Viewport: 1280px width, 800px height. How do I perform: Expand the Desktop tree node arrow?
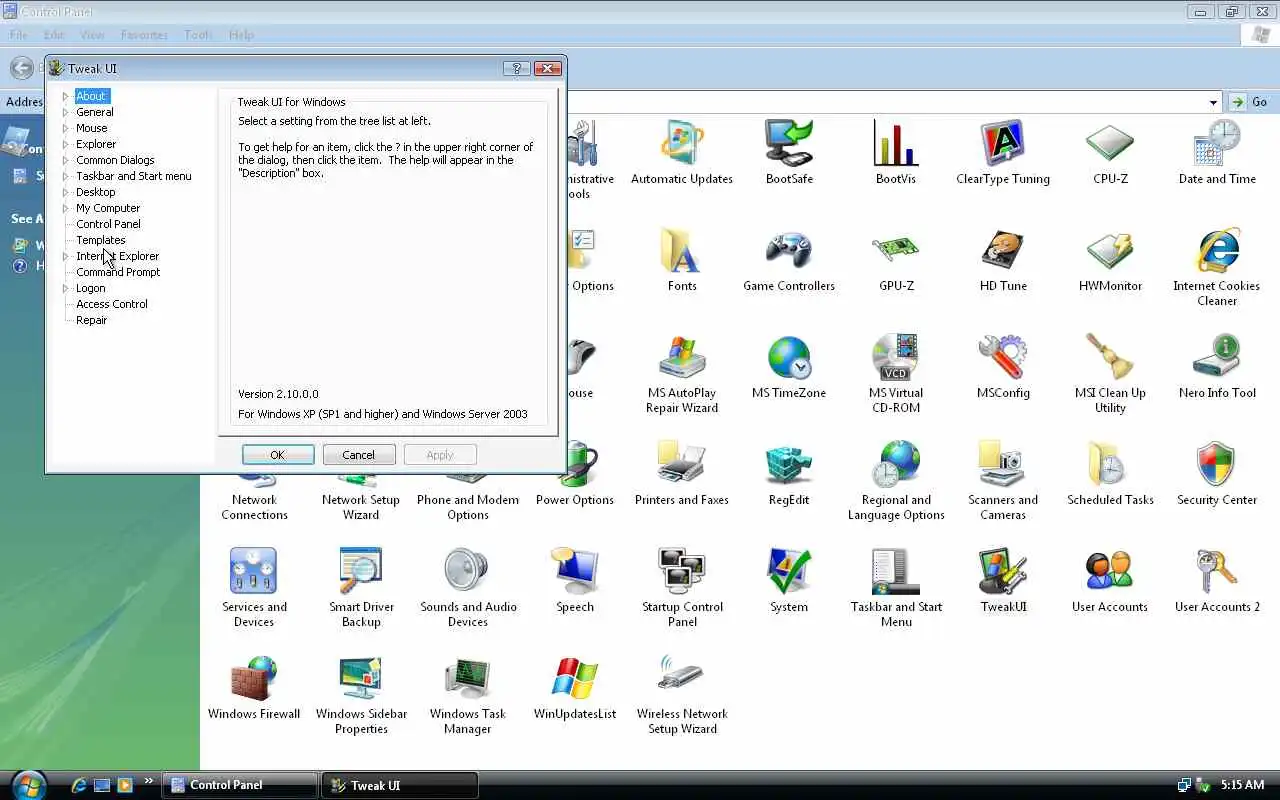pos(66,192)
